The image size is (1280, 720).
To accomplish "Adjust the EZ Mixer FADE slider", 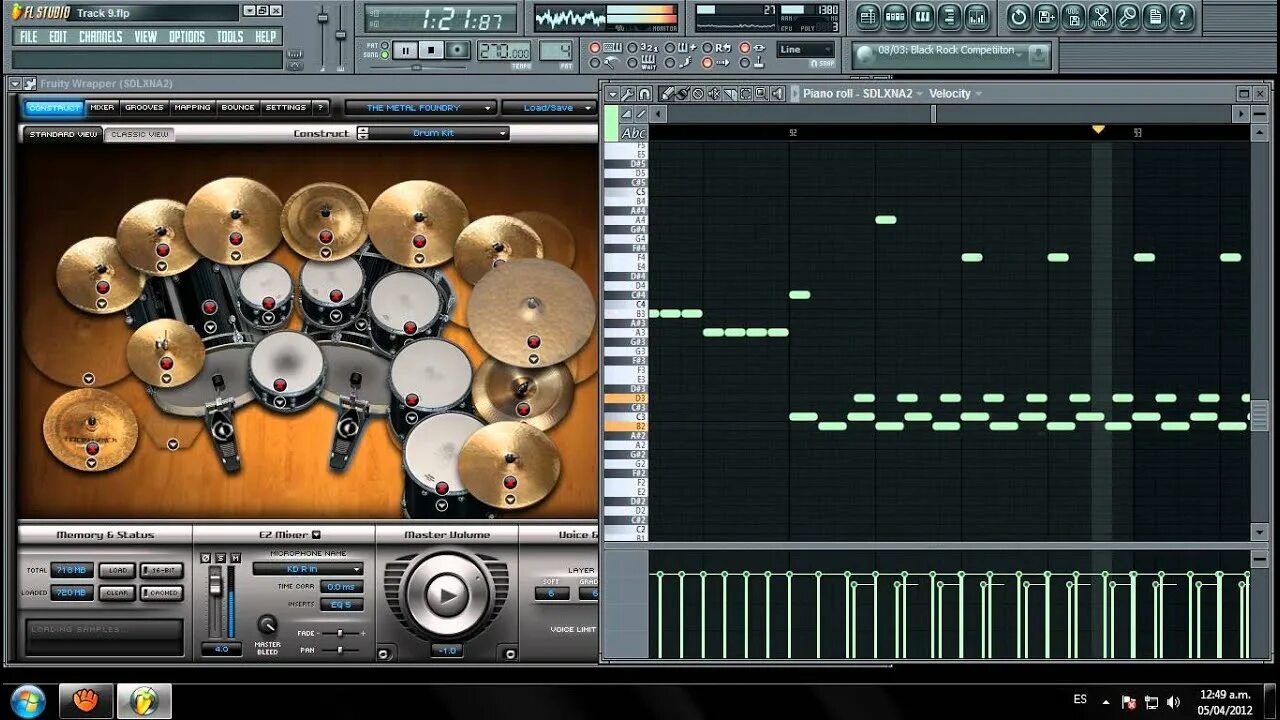I will 340,633.
